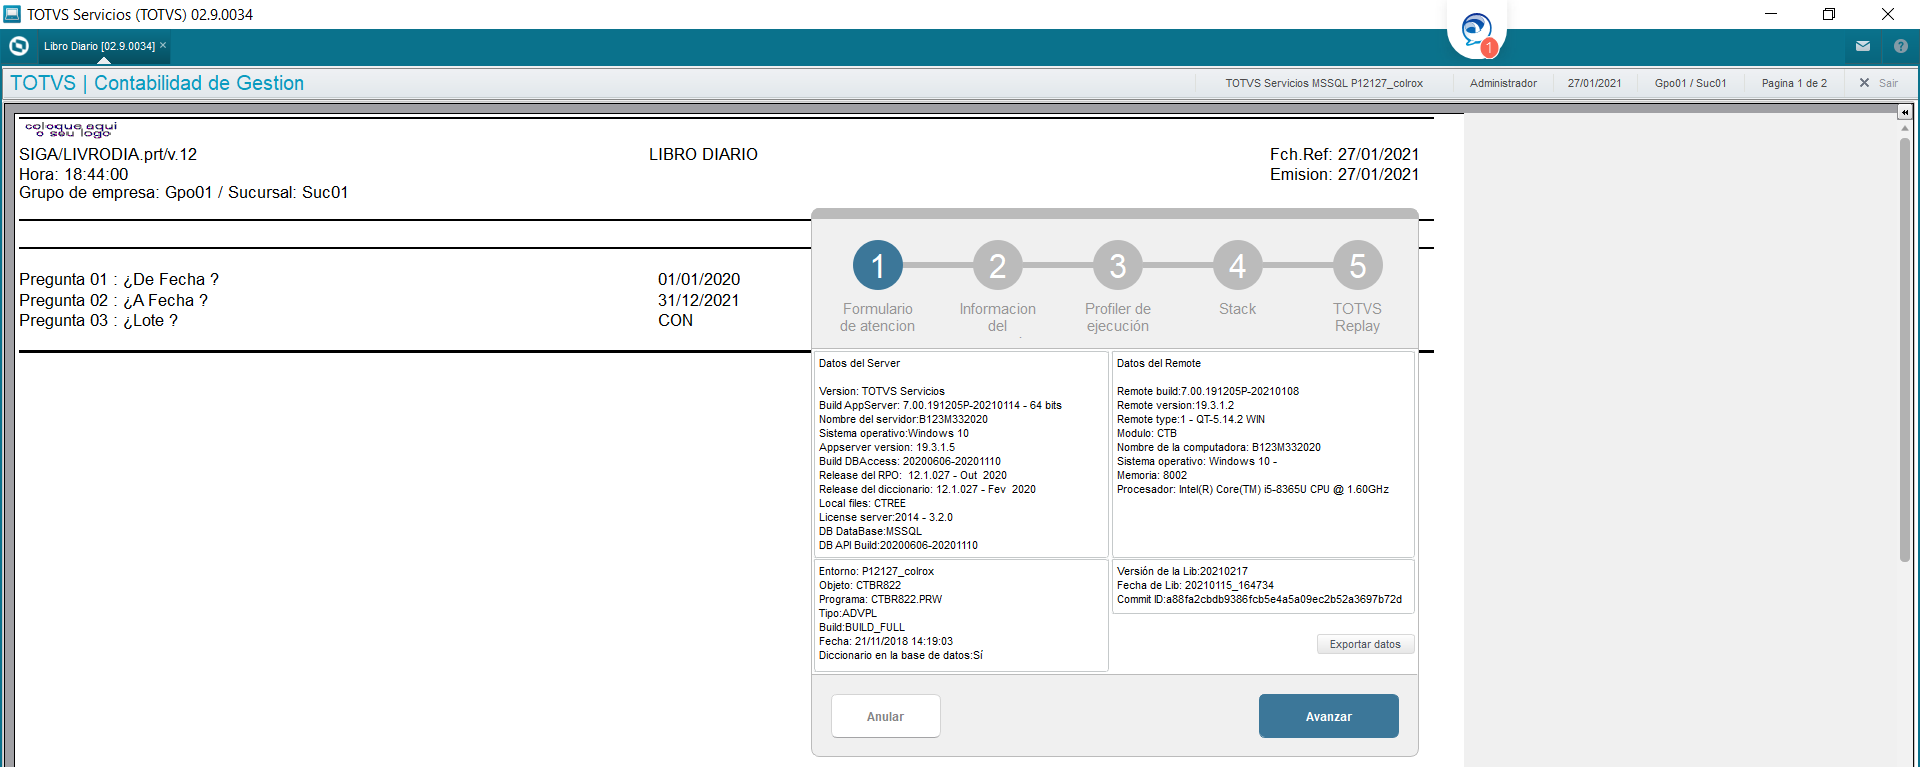This screenshot has width=1920, height=767.
Task: Click SIGA/LIVRODIA.prt/v.12 text
Action: click(108, 154)
